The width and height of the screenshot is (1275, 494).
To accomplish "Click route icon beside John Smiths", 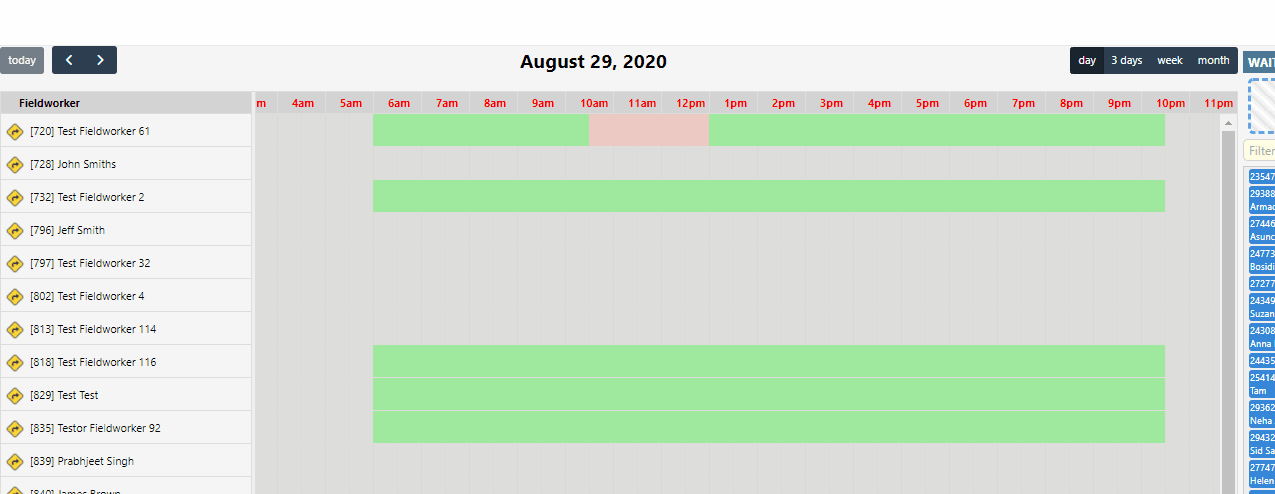I will [14, 164].
